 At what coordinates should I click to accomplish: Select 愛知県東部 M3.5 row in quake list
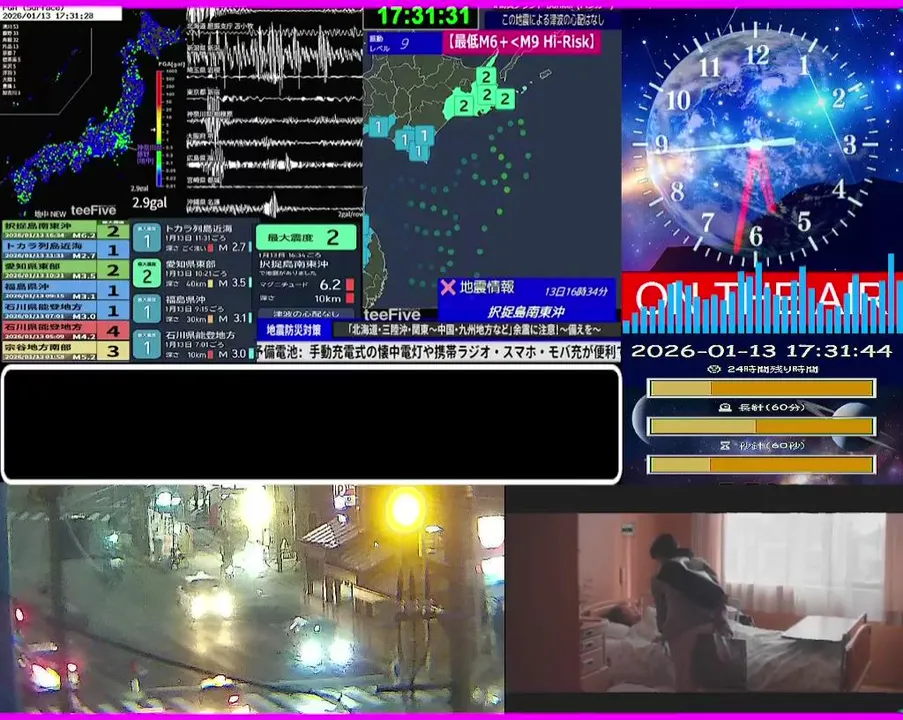pos(65,270)
